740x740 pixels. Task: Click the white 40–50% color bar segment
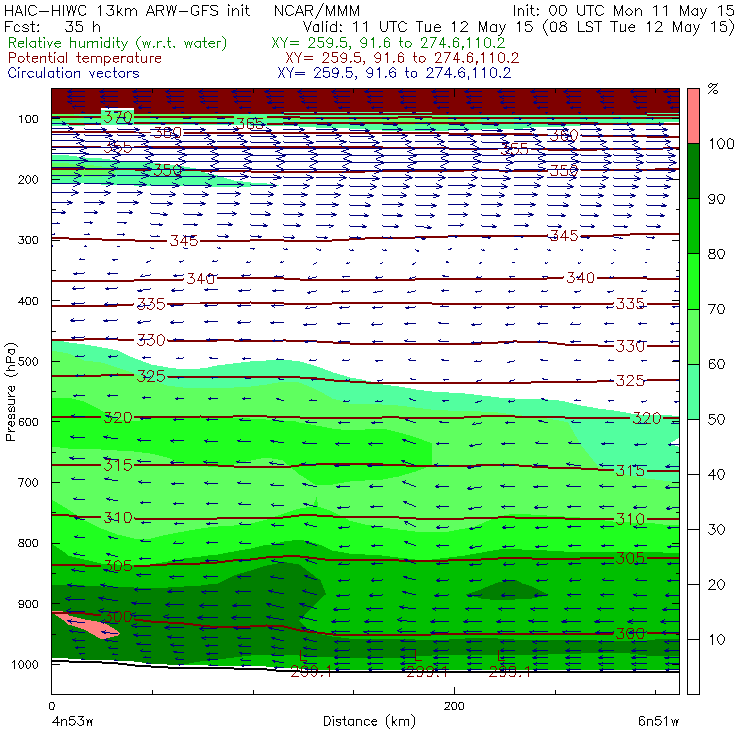tap(693, 446)
